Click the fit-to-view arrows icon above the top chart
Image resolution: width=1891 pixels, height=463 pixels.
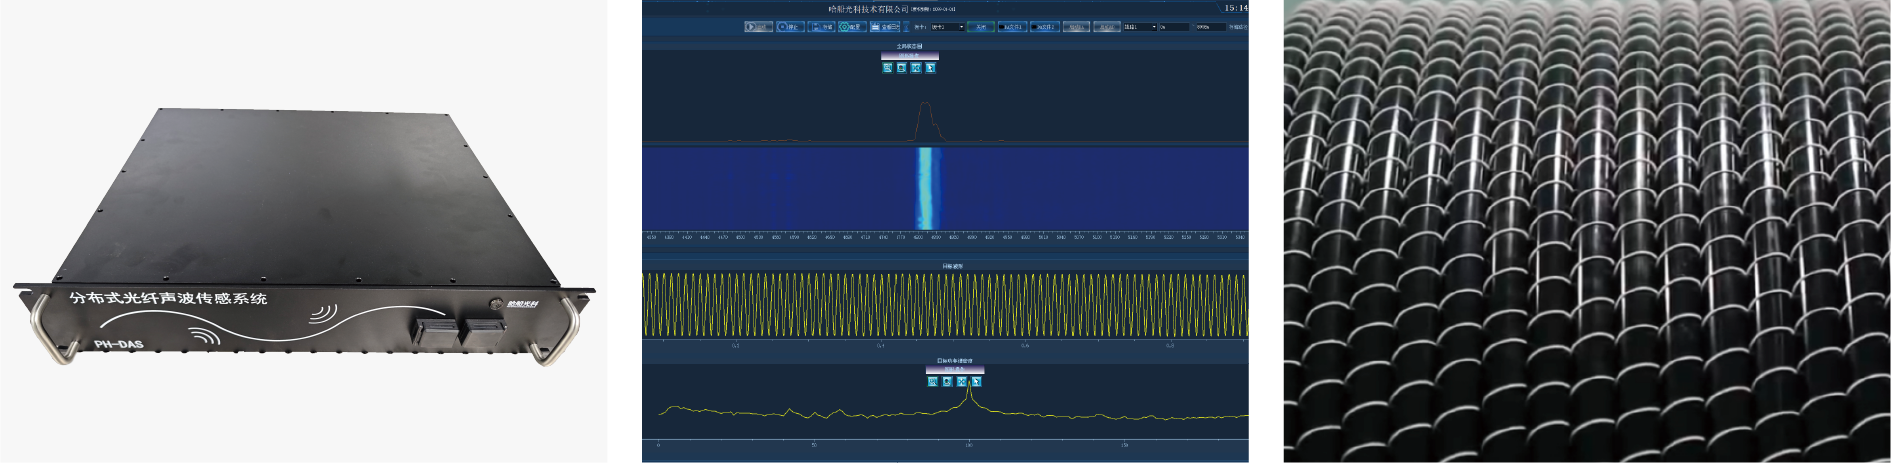(x=916, y=68)
